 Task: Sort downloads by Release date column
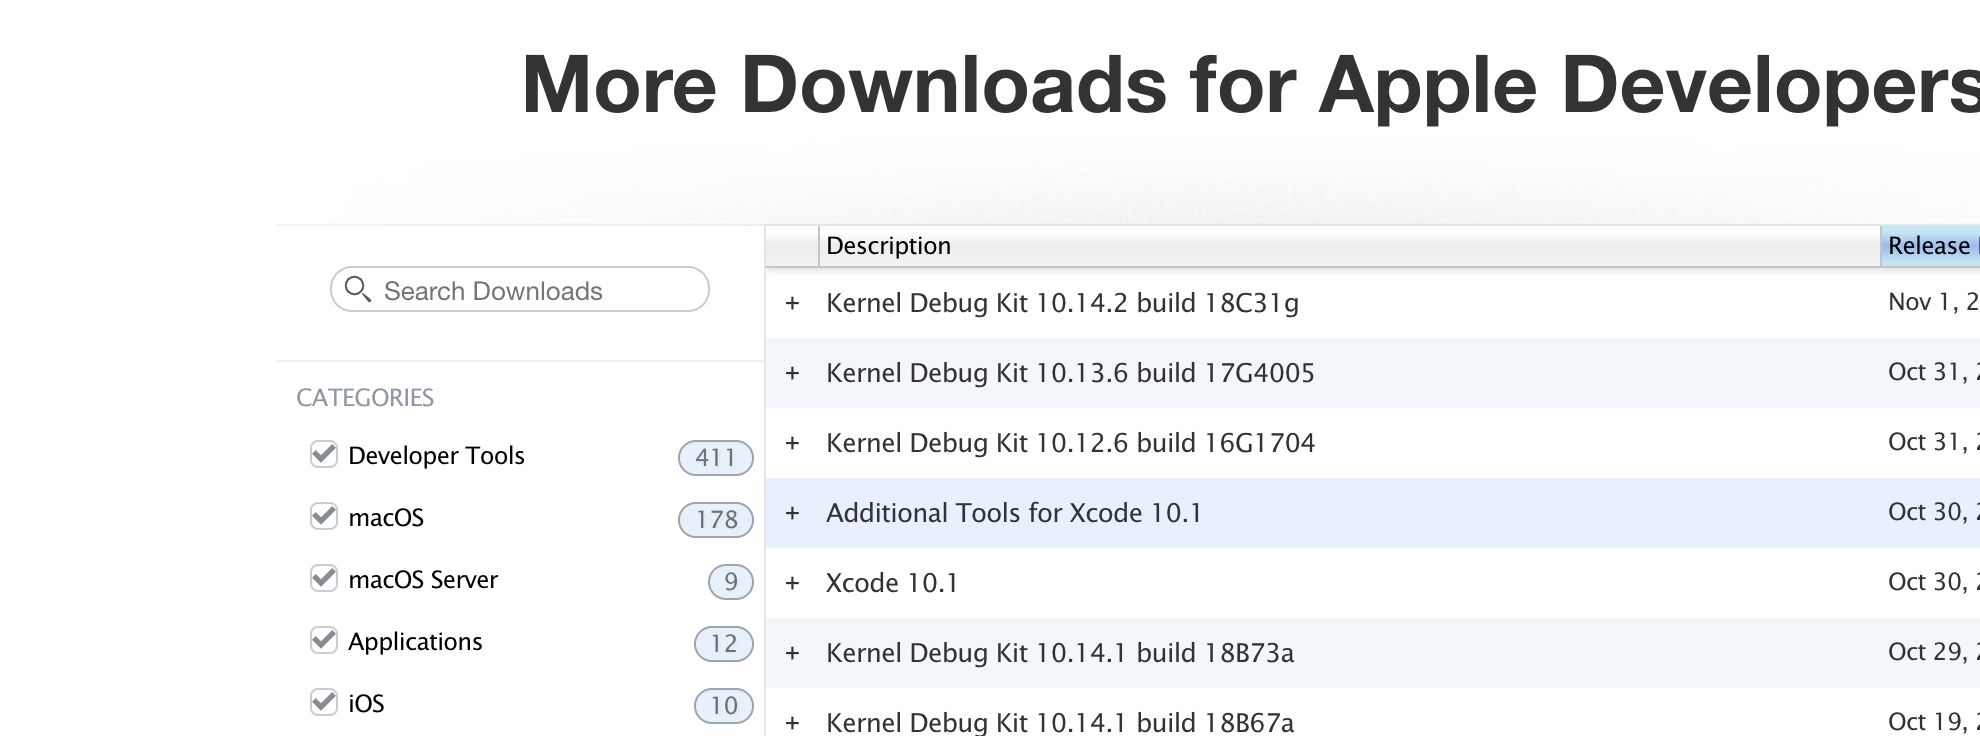pos(1928,245)
